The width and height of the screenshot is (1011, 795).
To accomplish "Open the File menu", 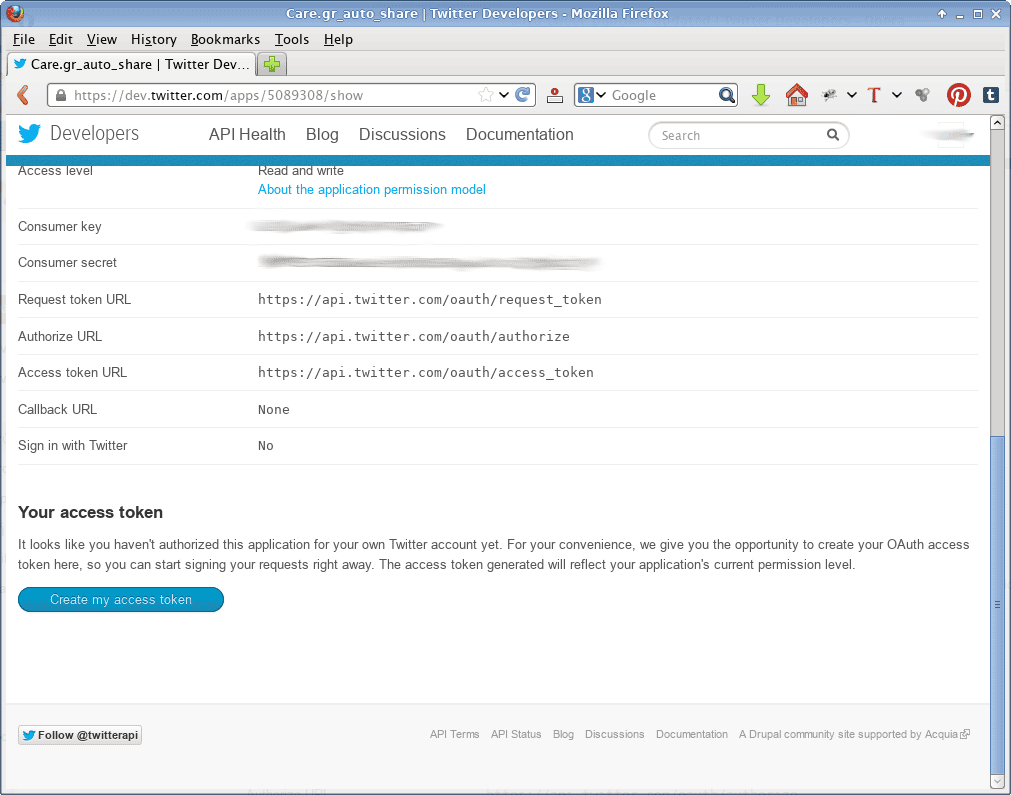I will click(24, 39).
